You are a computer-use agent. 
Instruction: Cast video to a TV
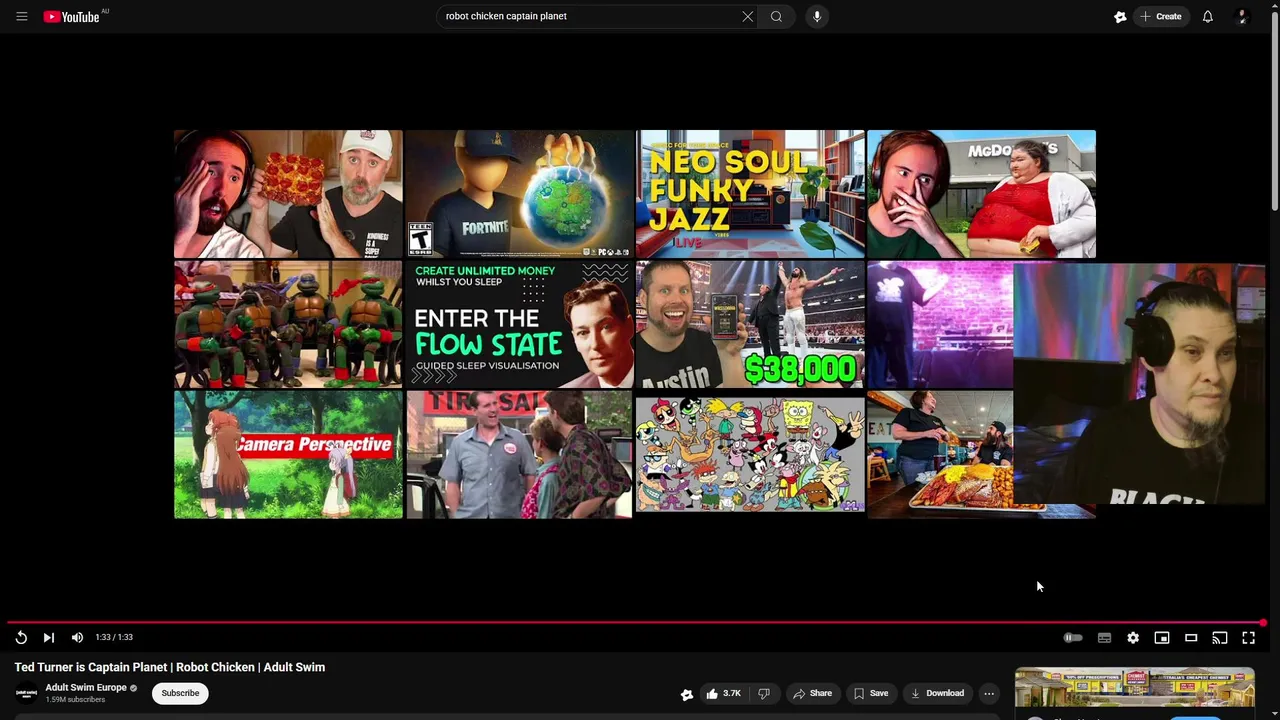coord(1220,637)
